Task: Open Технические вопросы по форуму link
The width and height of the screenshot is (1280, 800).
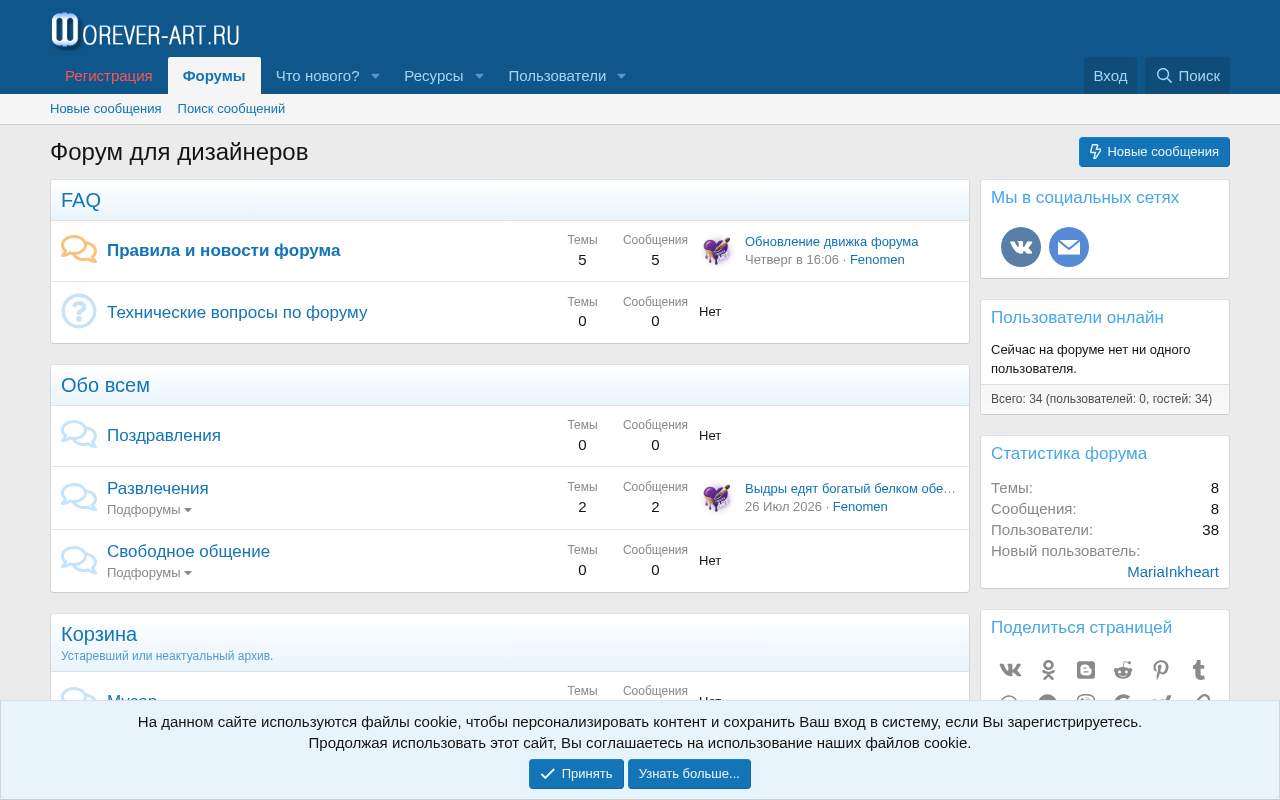Action: click(x=237, y=312)
